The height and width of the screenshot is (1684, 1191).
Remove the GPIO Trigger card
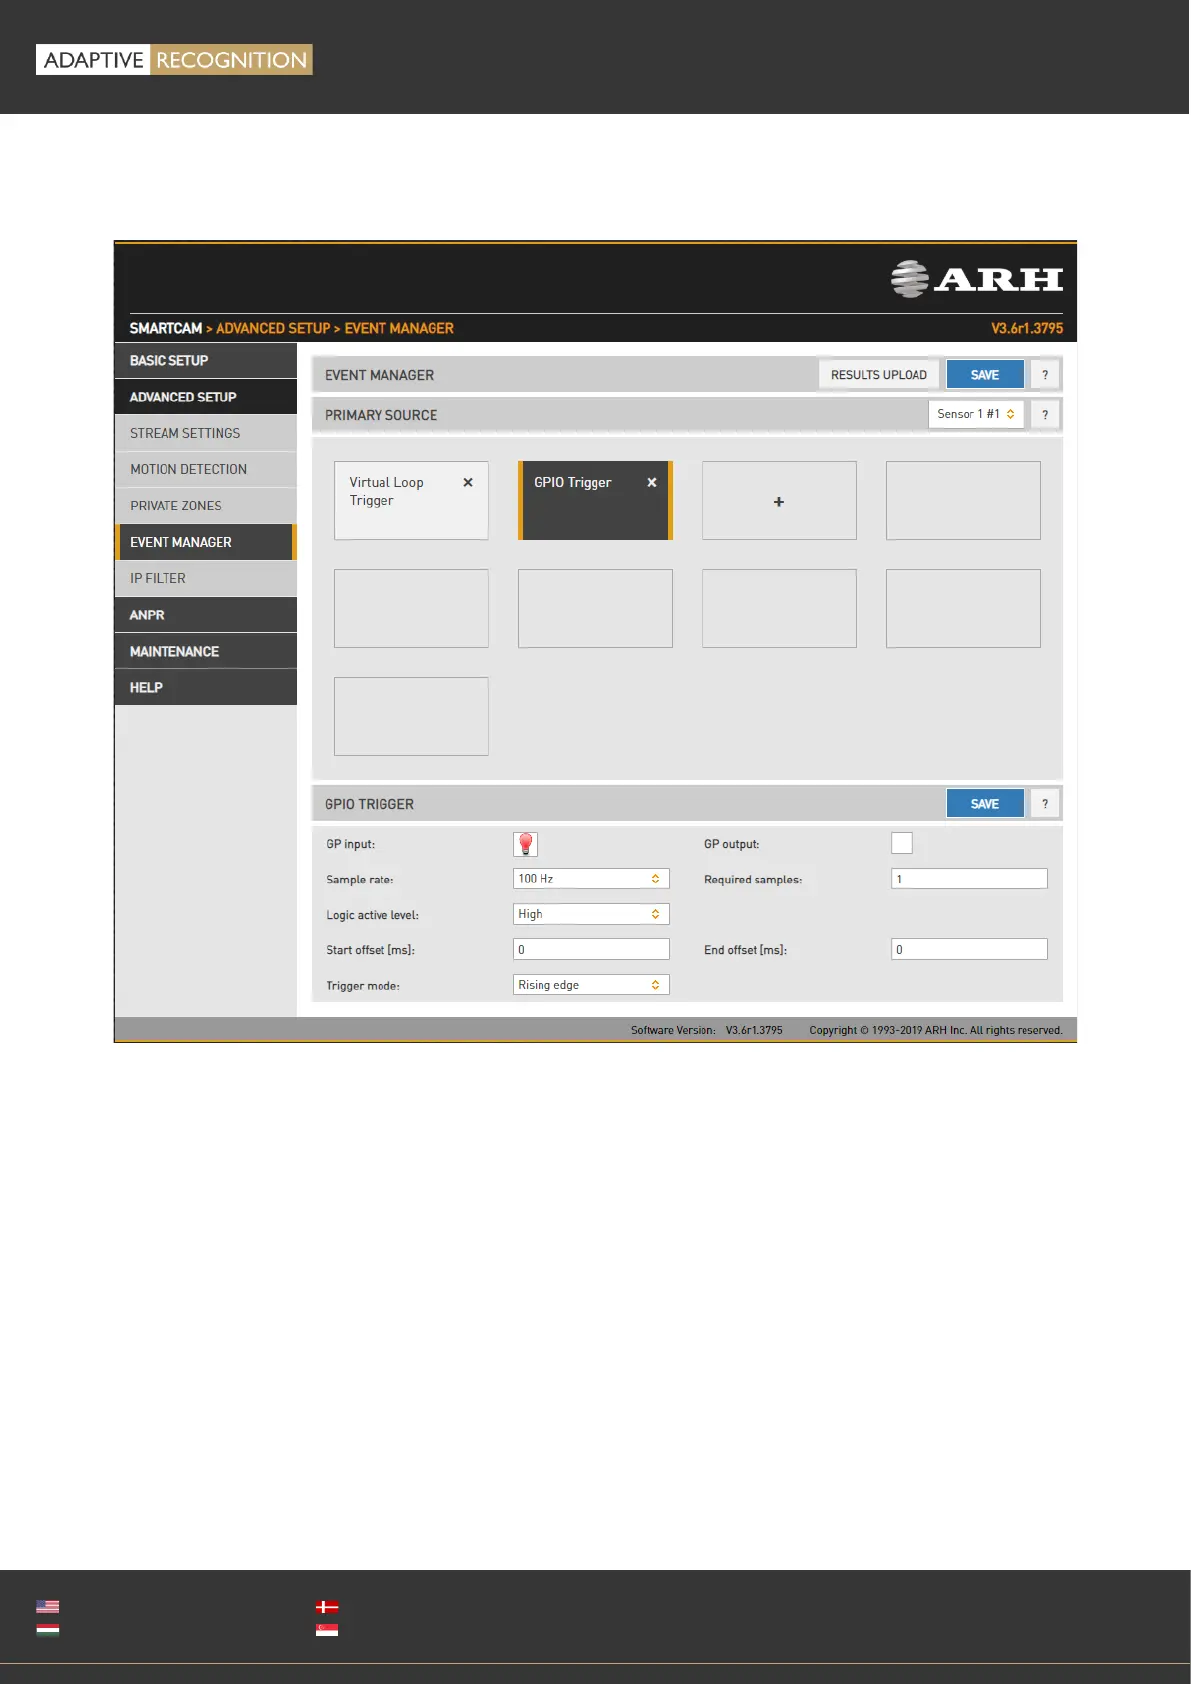[652, 482]
